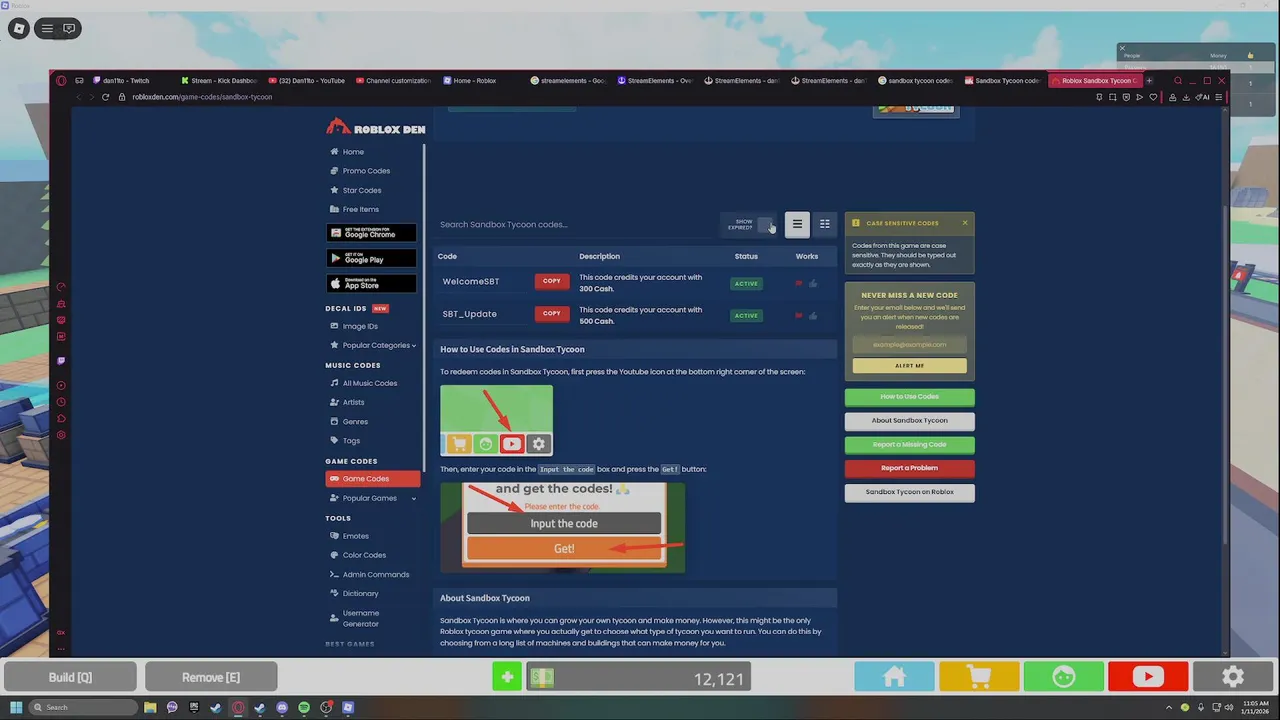This screenshot has height=720, width=1280.
Task: Dismiss the Case Sensitive Codes notice
Action: click(x=965, y=223)
